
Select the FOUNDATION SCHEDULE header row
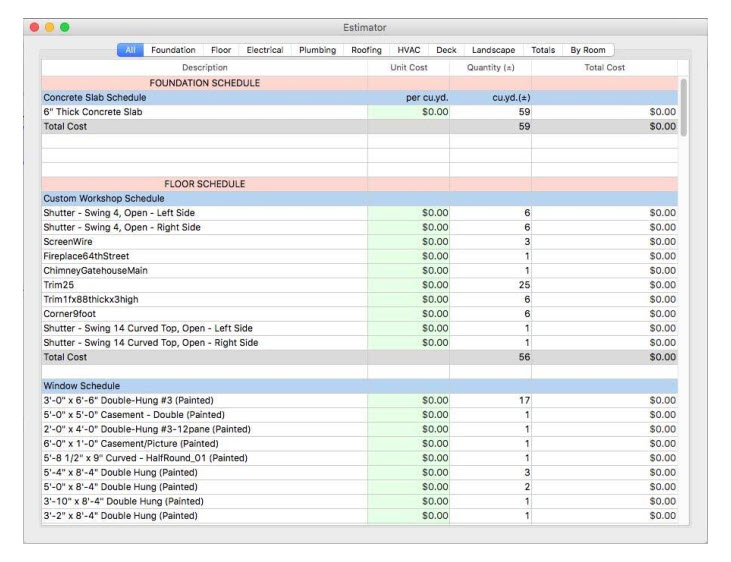[x=359, y=83]
